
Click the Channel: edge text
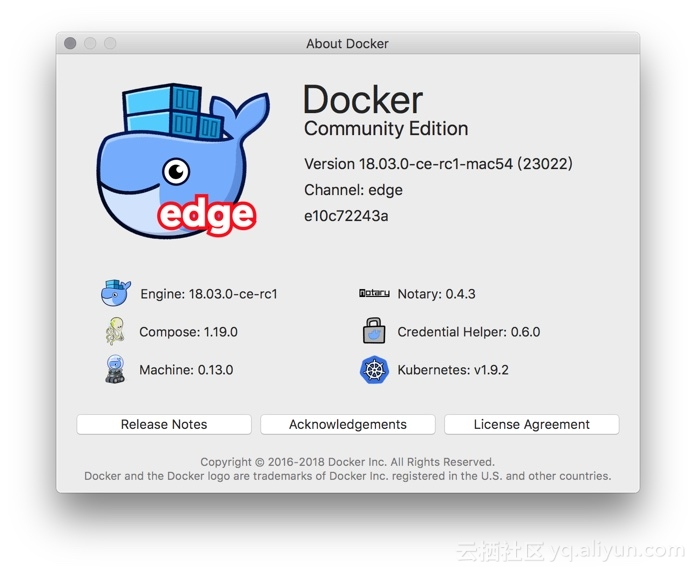[353, 190]
